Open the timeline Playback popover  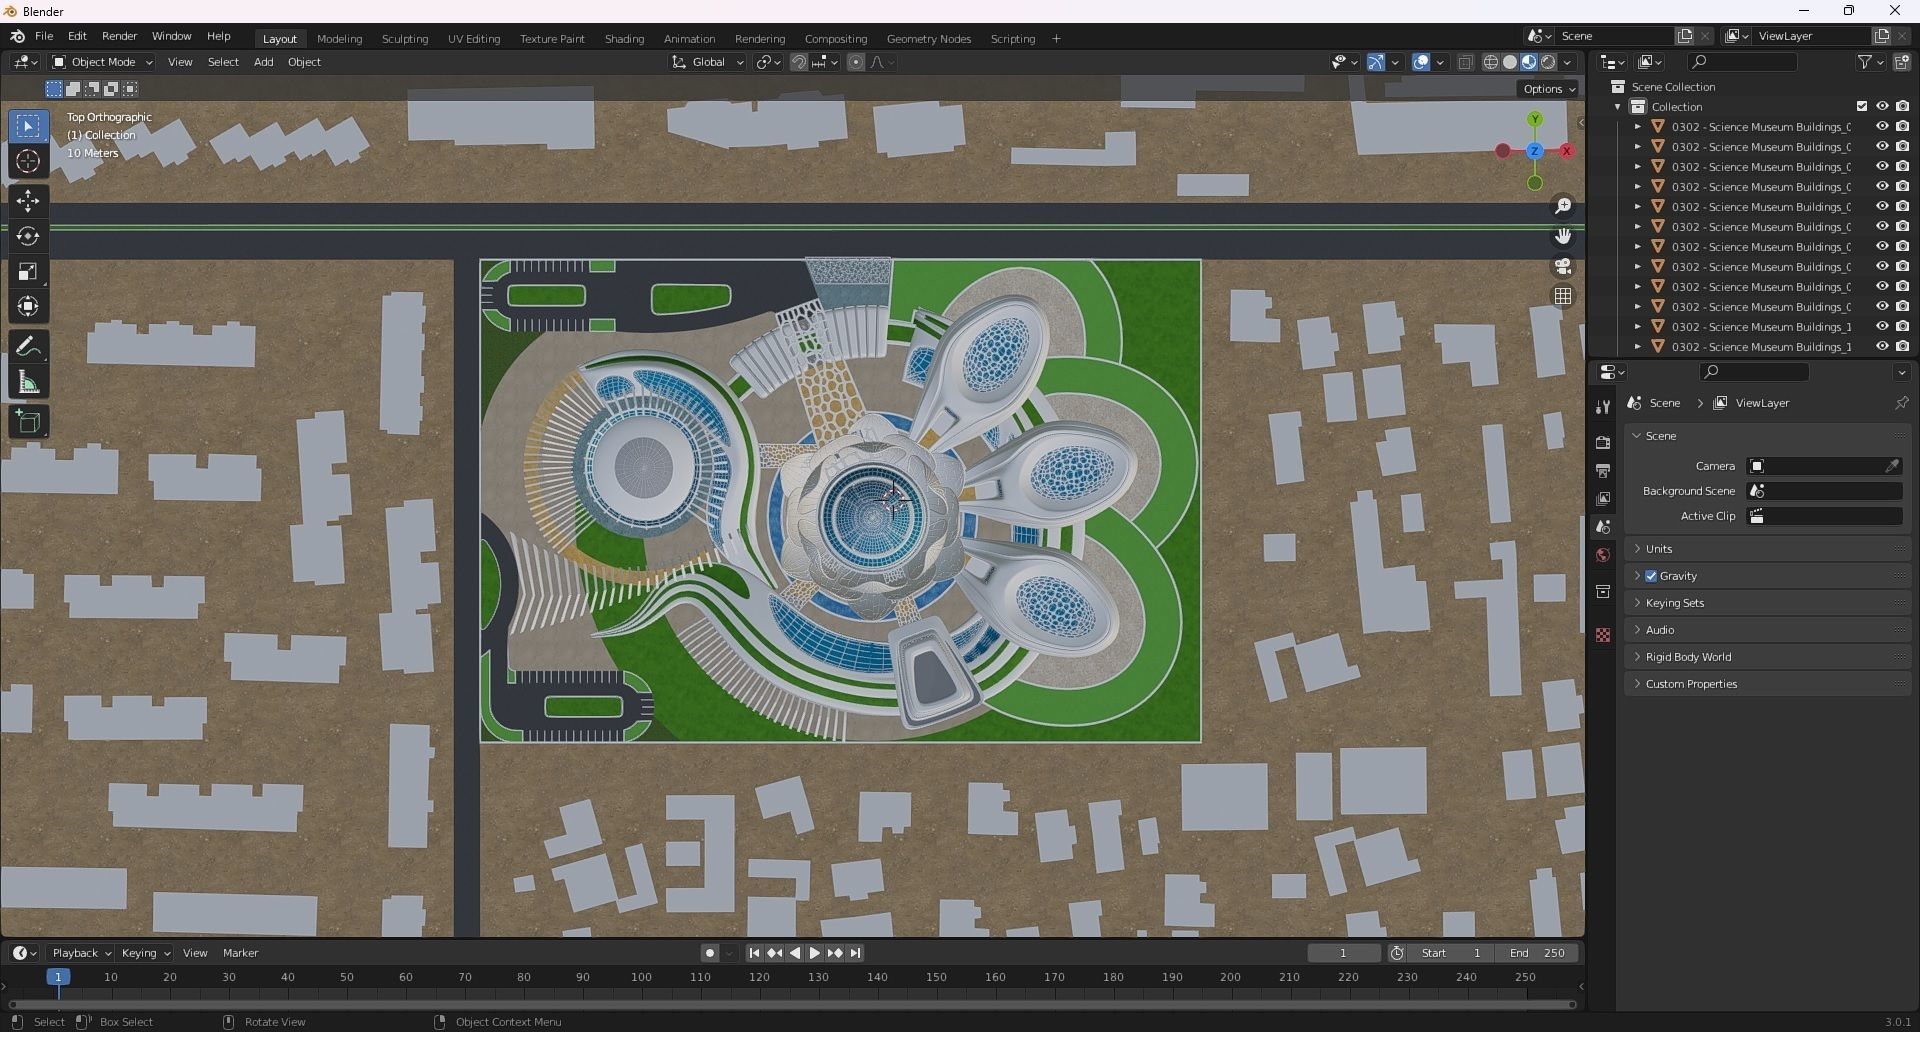pyautogui.click(x=80, y=953)
